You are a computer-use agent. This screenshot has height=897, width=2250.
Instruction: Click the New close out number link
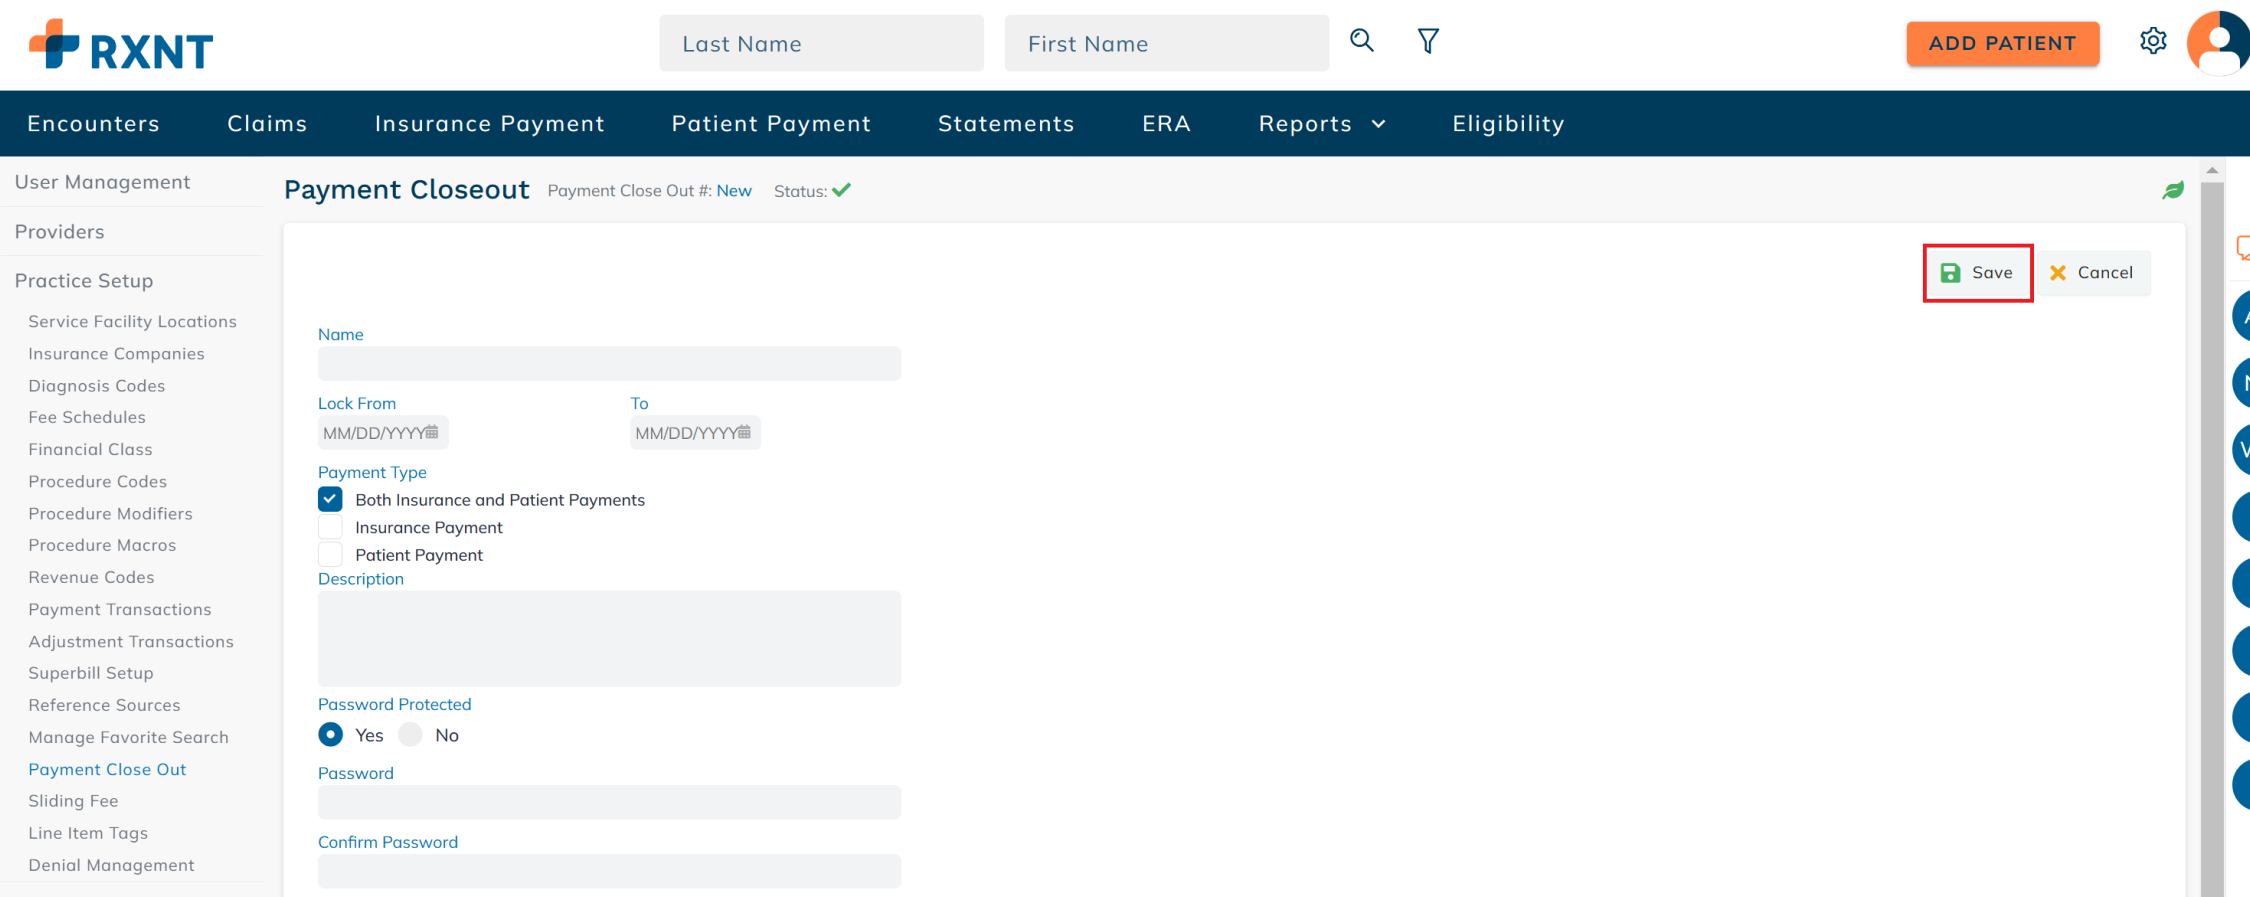[x=734, y=190]
